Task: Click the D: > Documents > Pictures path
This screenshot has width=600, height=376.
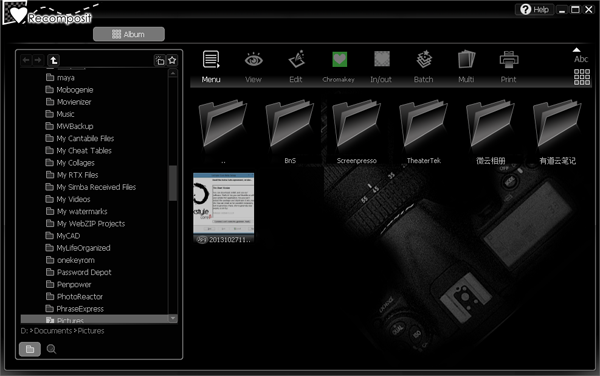Action: point(62,331)
